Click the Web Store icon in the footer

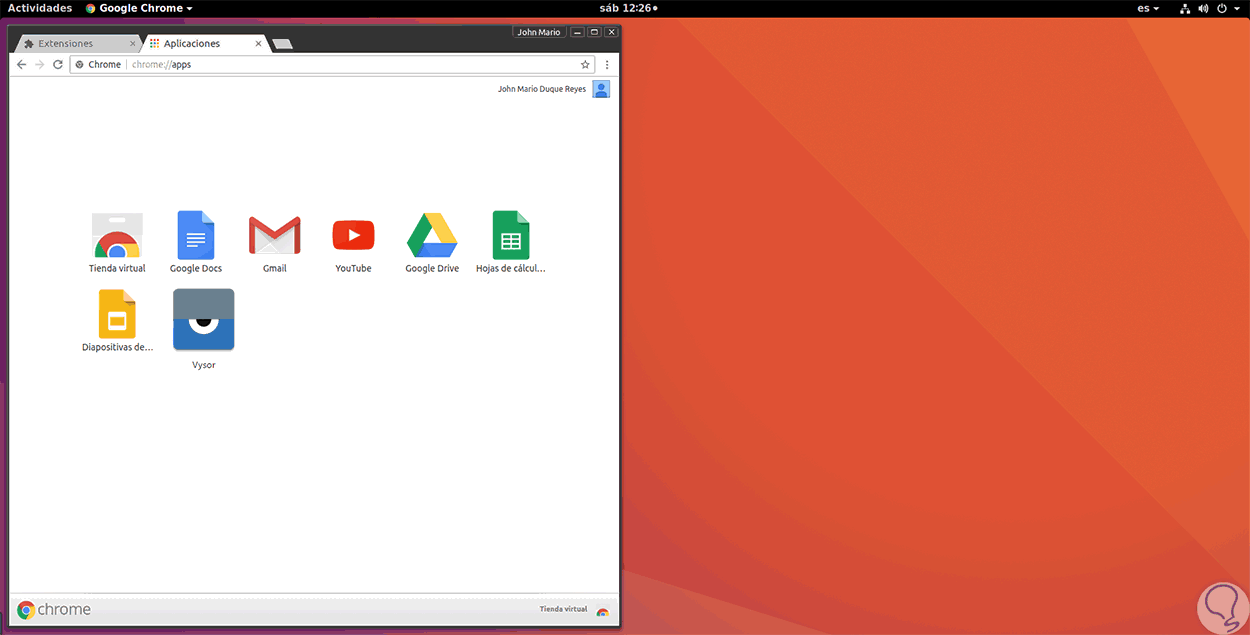click(x=602, y=611)
